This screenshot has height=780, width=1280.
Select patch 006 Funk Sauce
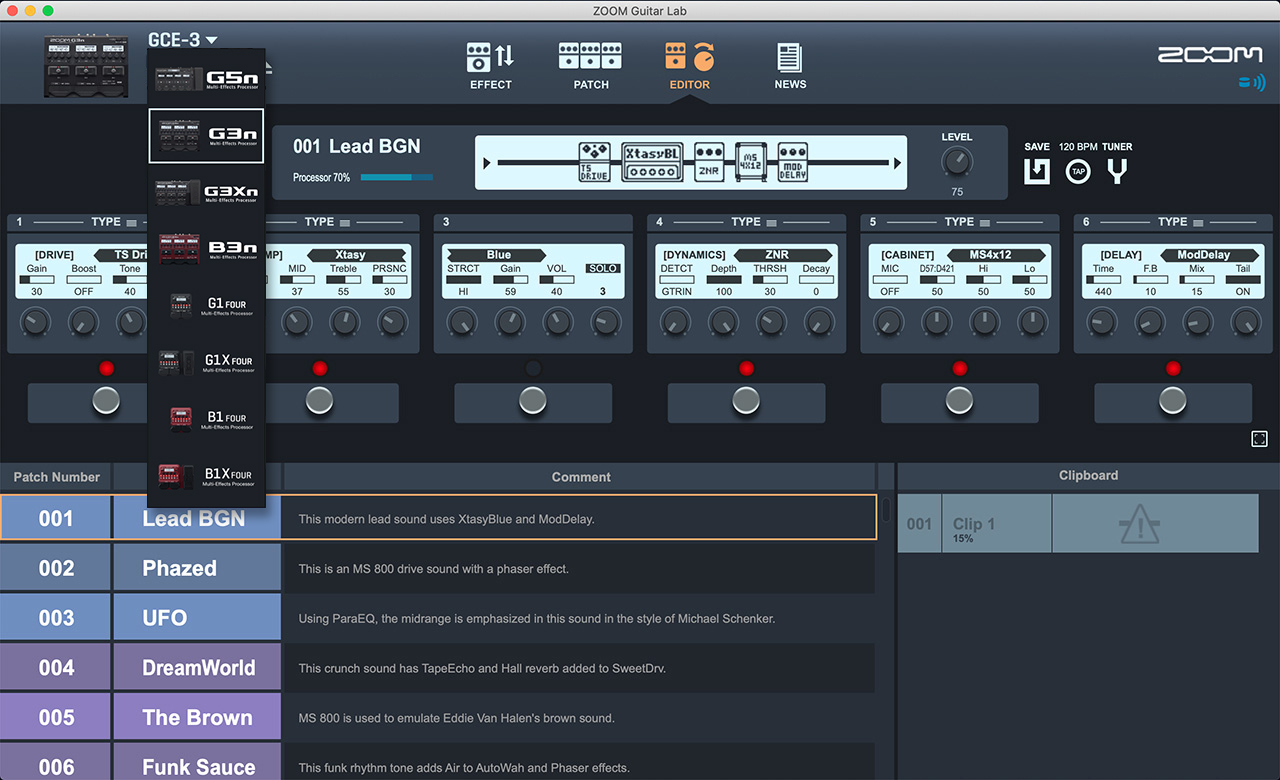click(438, 762)
